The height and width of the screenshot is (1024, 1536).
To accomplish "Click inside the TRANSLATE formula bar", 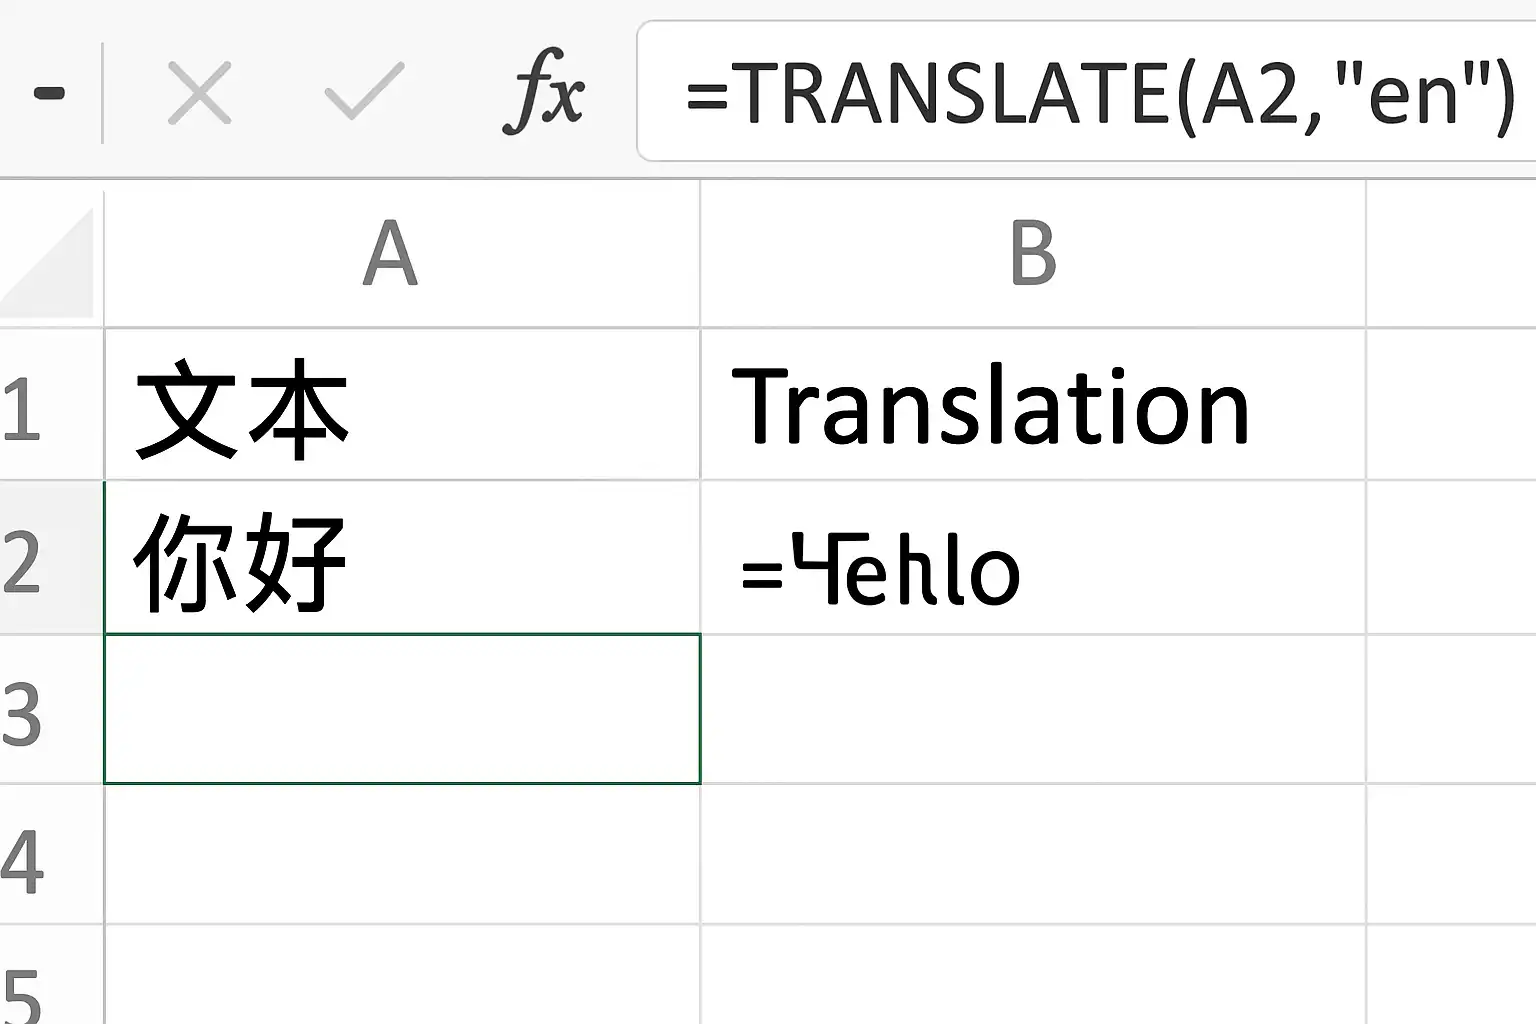I will point(1086,91).
